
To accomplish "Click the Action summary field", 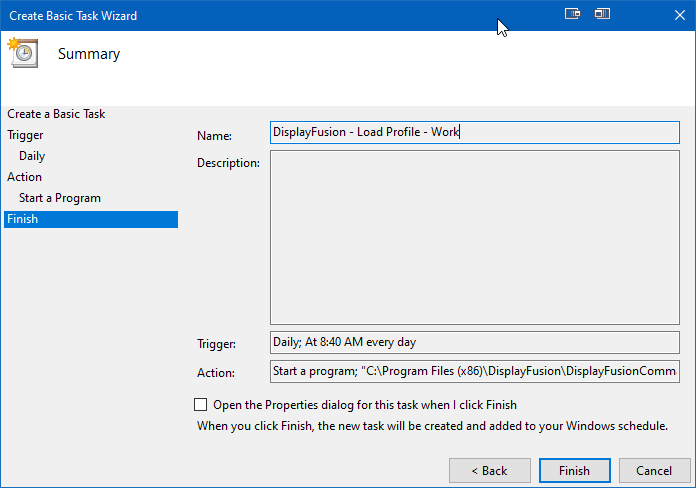I will point(475,371).
